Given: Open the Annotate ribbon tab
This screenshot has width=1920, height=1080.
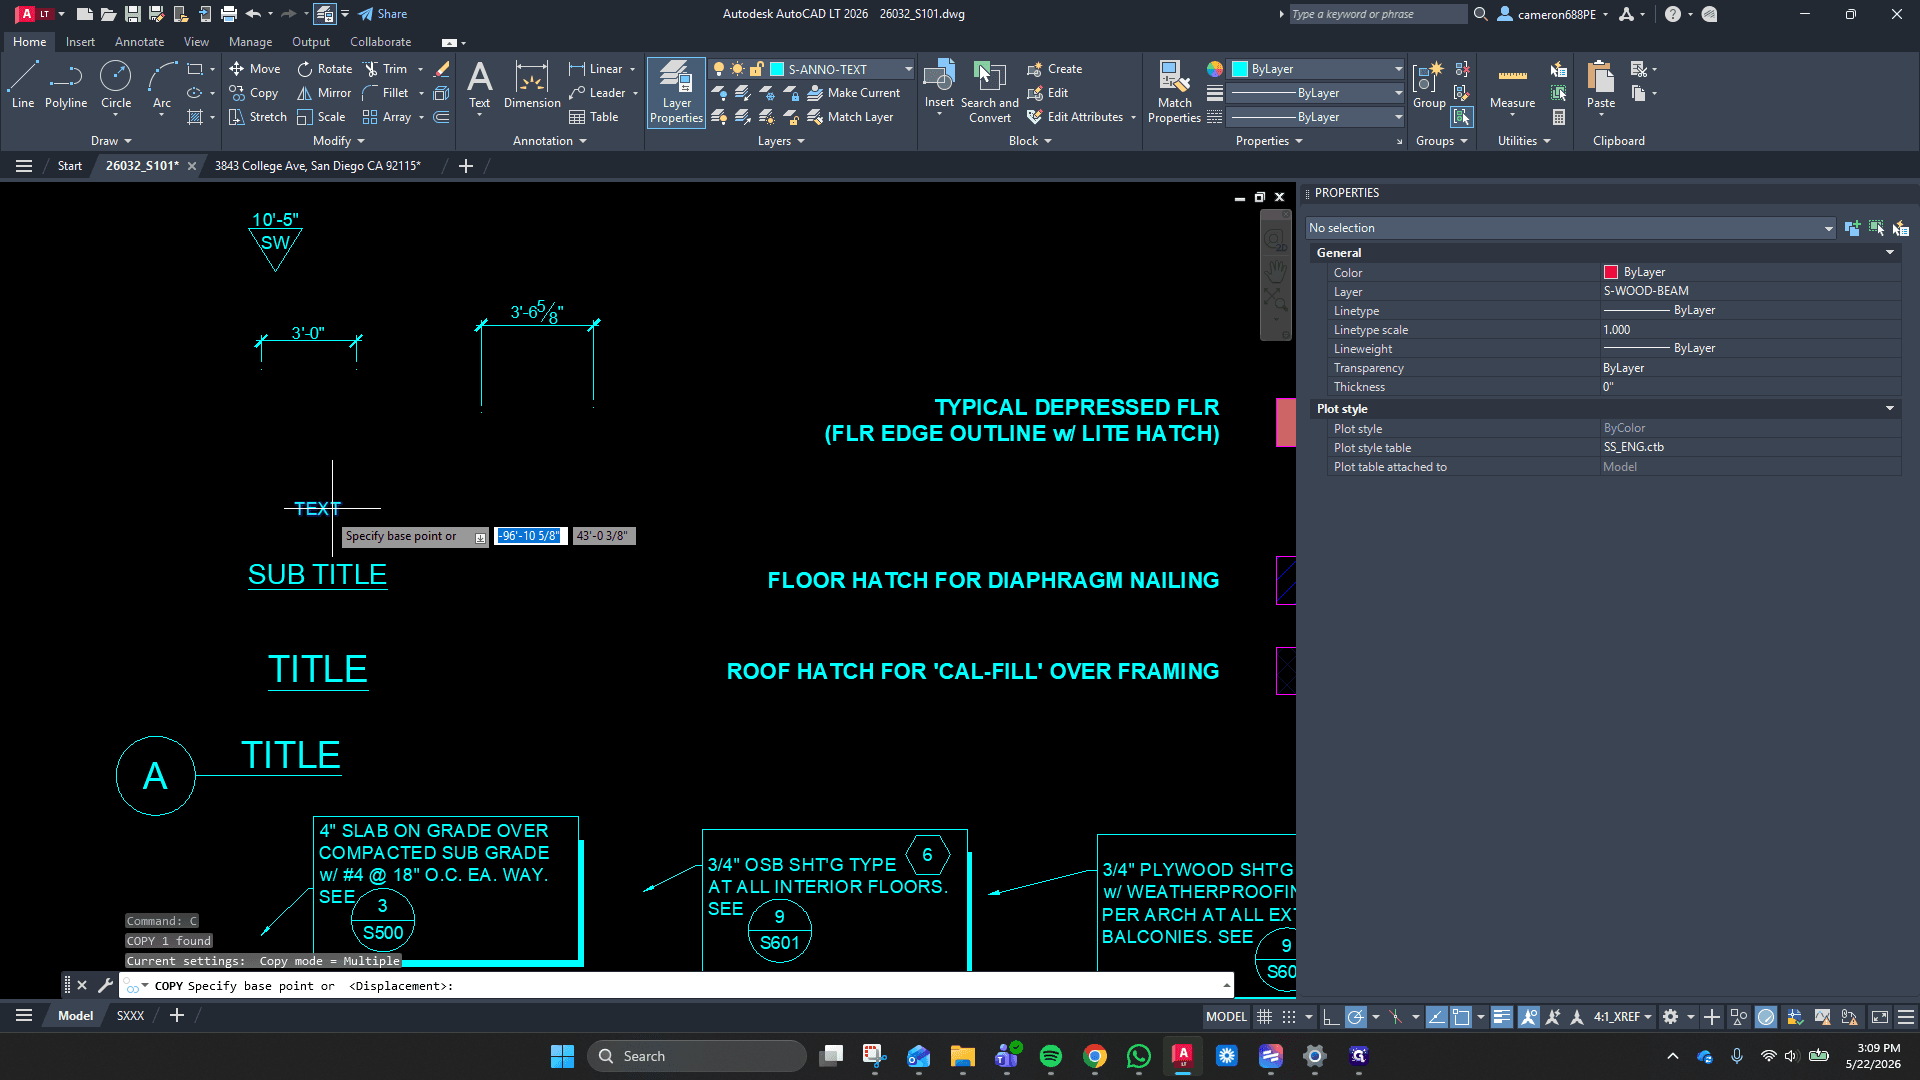Looking at the screenshot, I should (139, 42).
